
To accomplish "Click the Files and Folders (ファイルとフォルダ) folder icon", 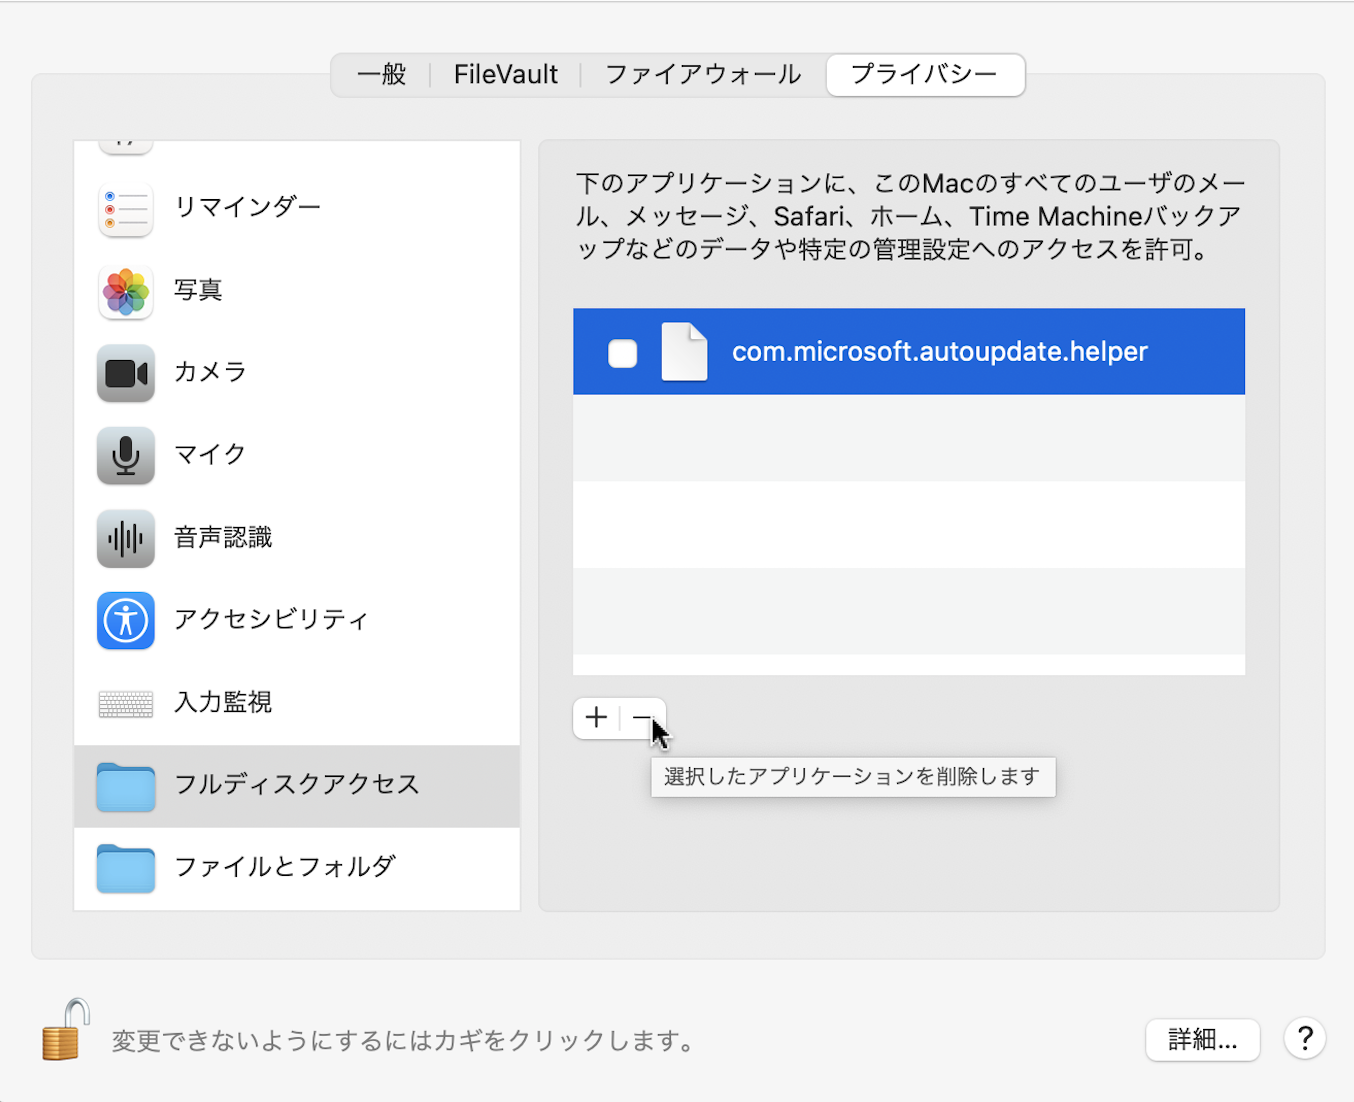I will pyautogui.click(x=125, y=867).
